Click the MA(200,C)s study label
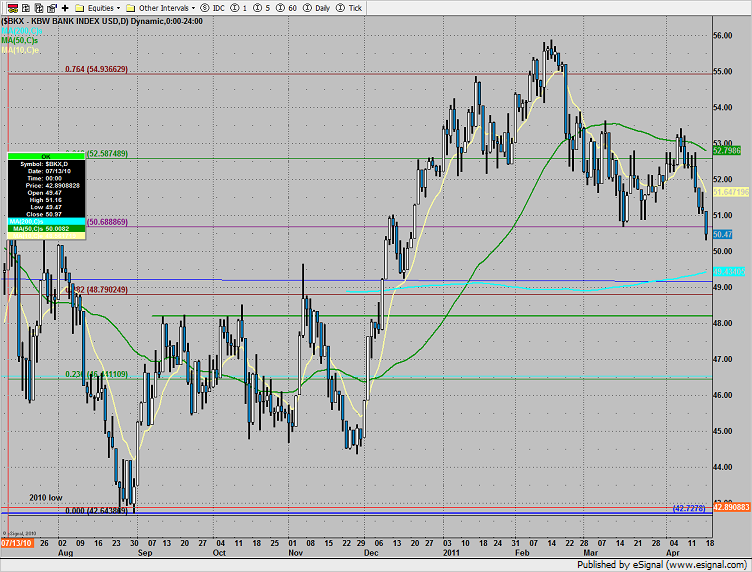The height and width of the screenshot is (572, 752). click(x=22, y=31)
